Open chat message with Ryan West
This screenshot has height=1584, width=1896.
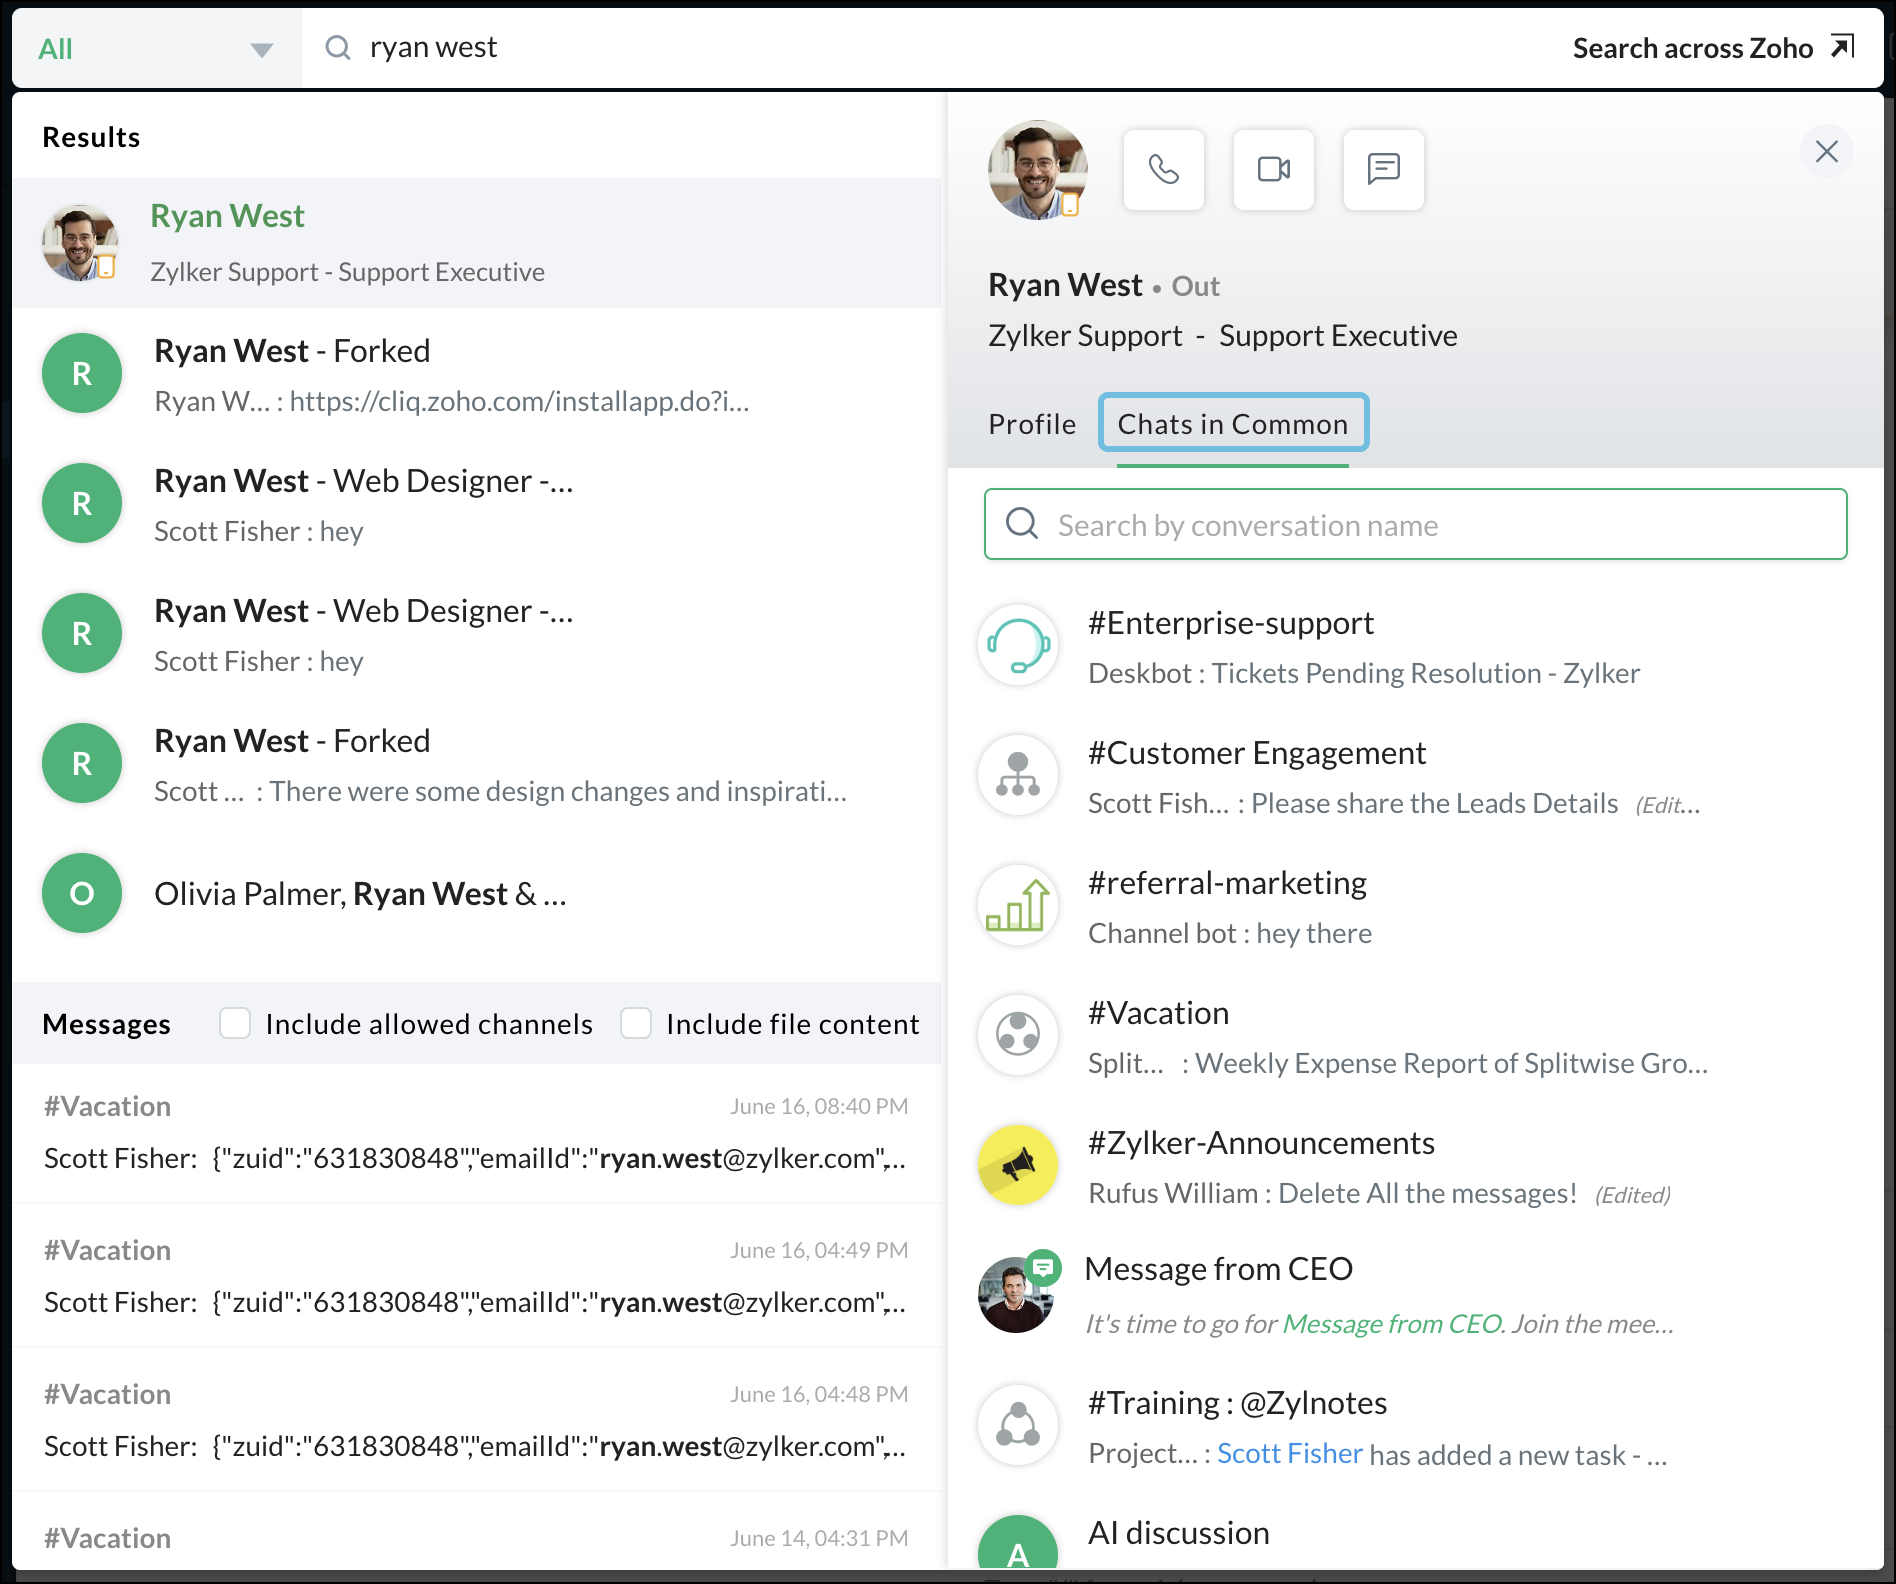point(1383,170)
